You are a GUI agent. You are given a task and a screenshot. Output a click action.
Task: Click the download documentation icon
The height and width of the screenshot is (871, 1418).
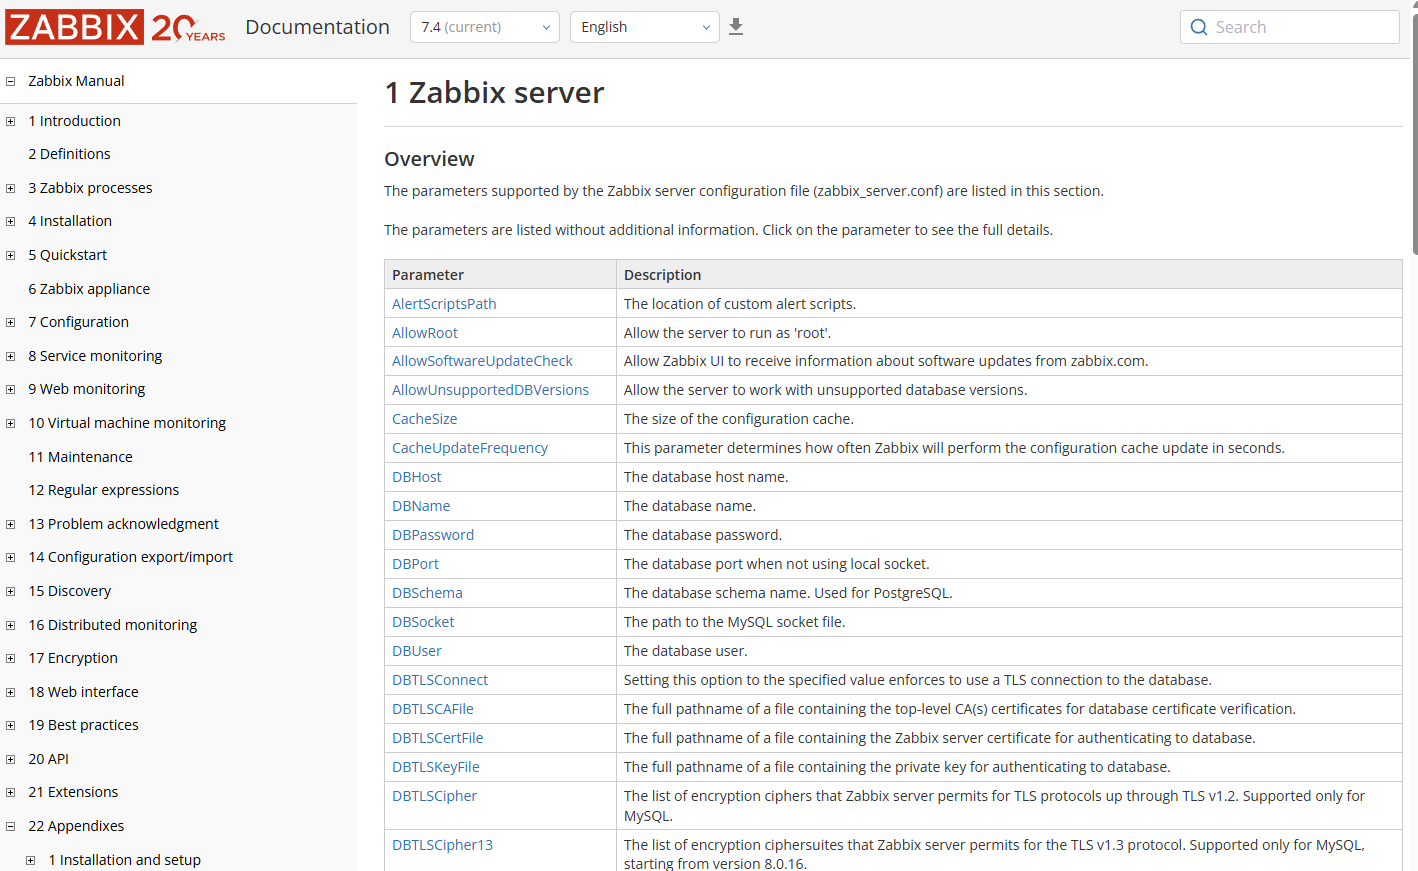[x=736, y=27]
